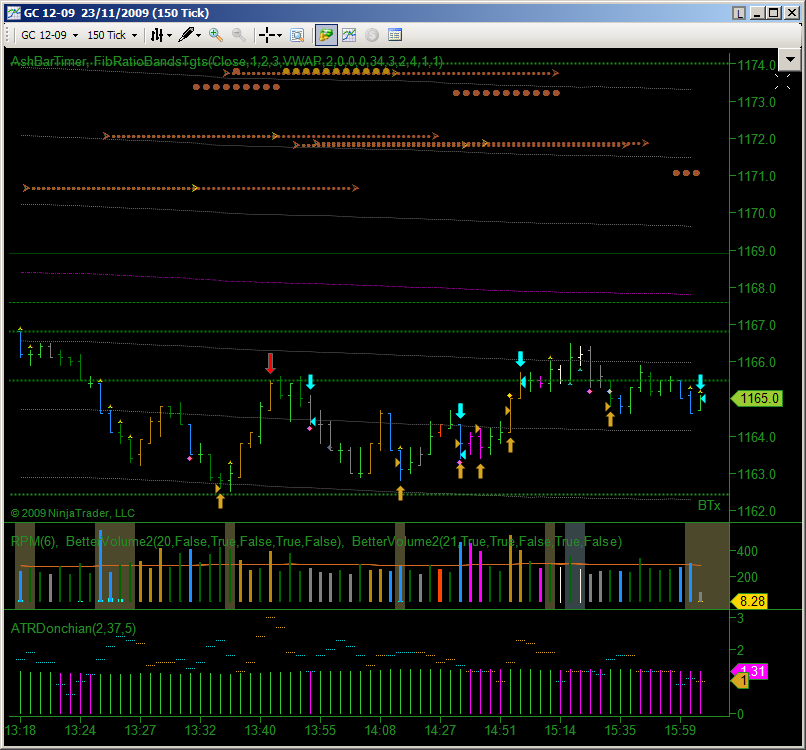Click the 1164.0 price axis label
806x750 pixels.
(756, 437)
